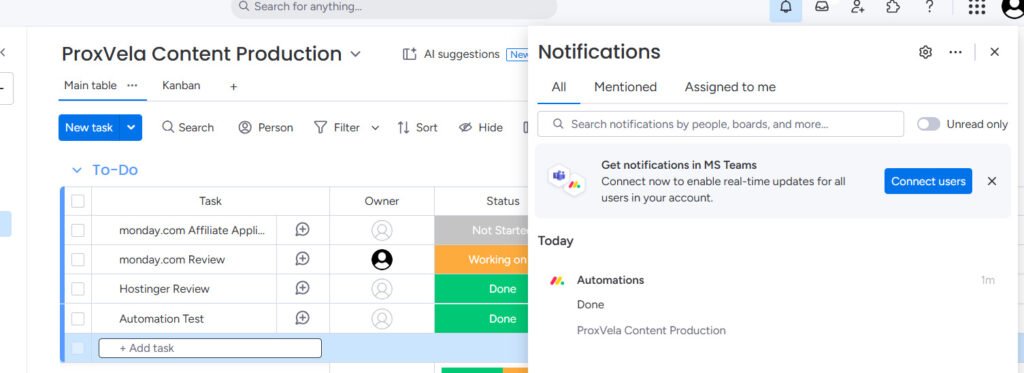Assign owner for monday.com Affiliate task
This screenshot has height=373, width=1024.
pyautogui.click(x=382, y=230)
